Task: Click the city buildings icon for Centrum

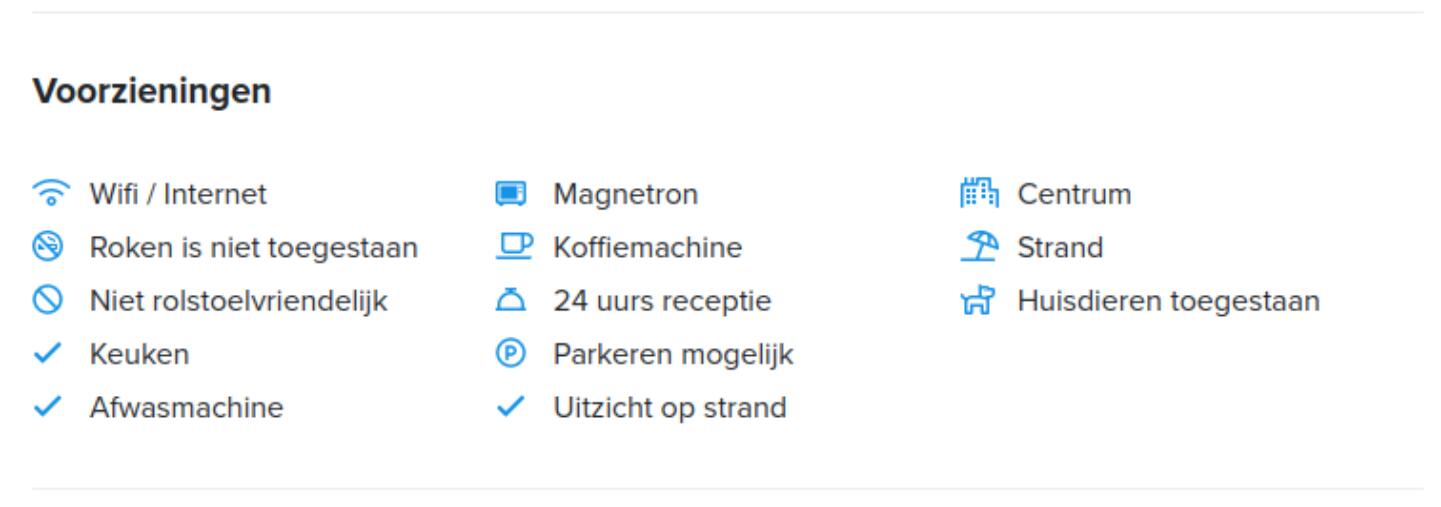Action: pos(973,194)
